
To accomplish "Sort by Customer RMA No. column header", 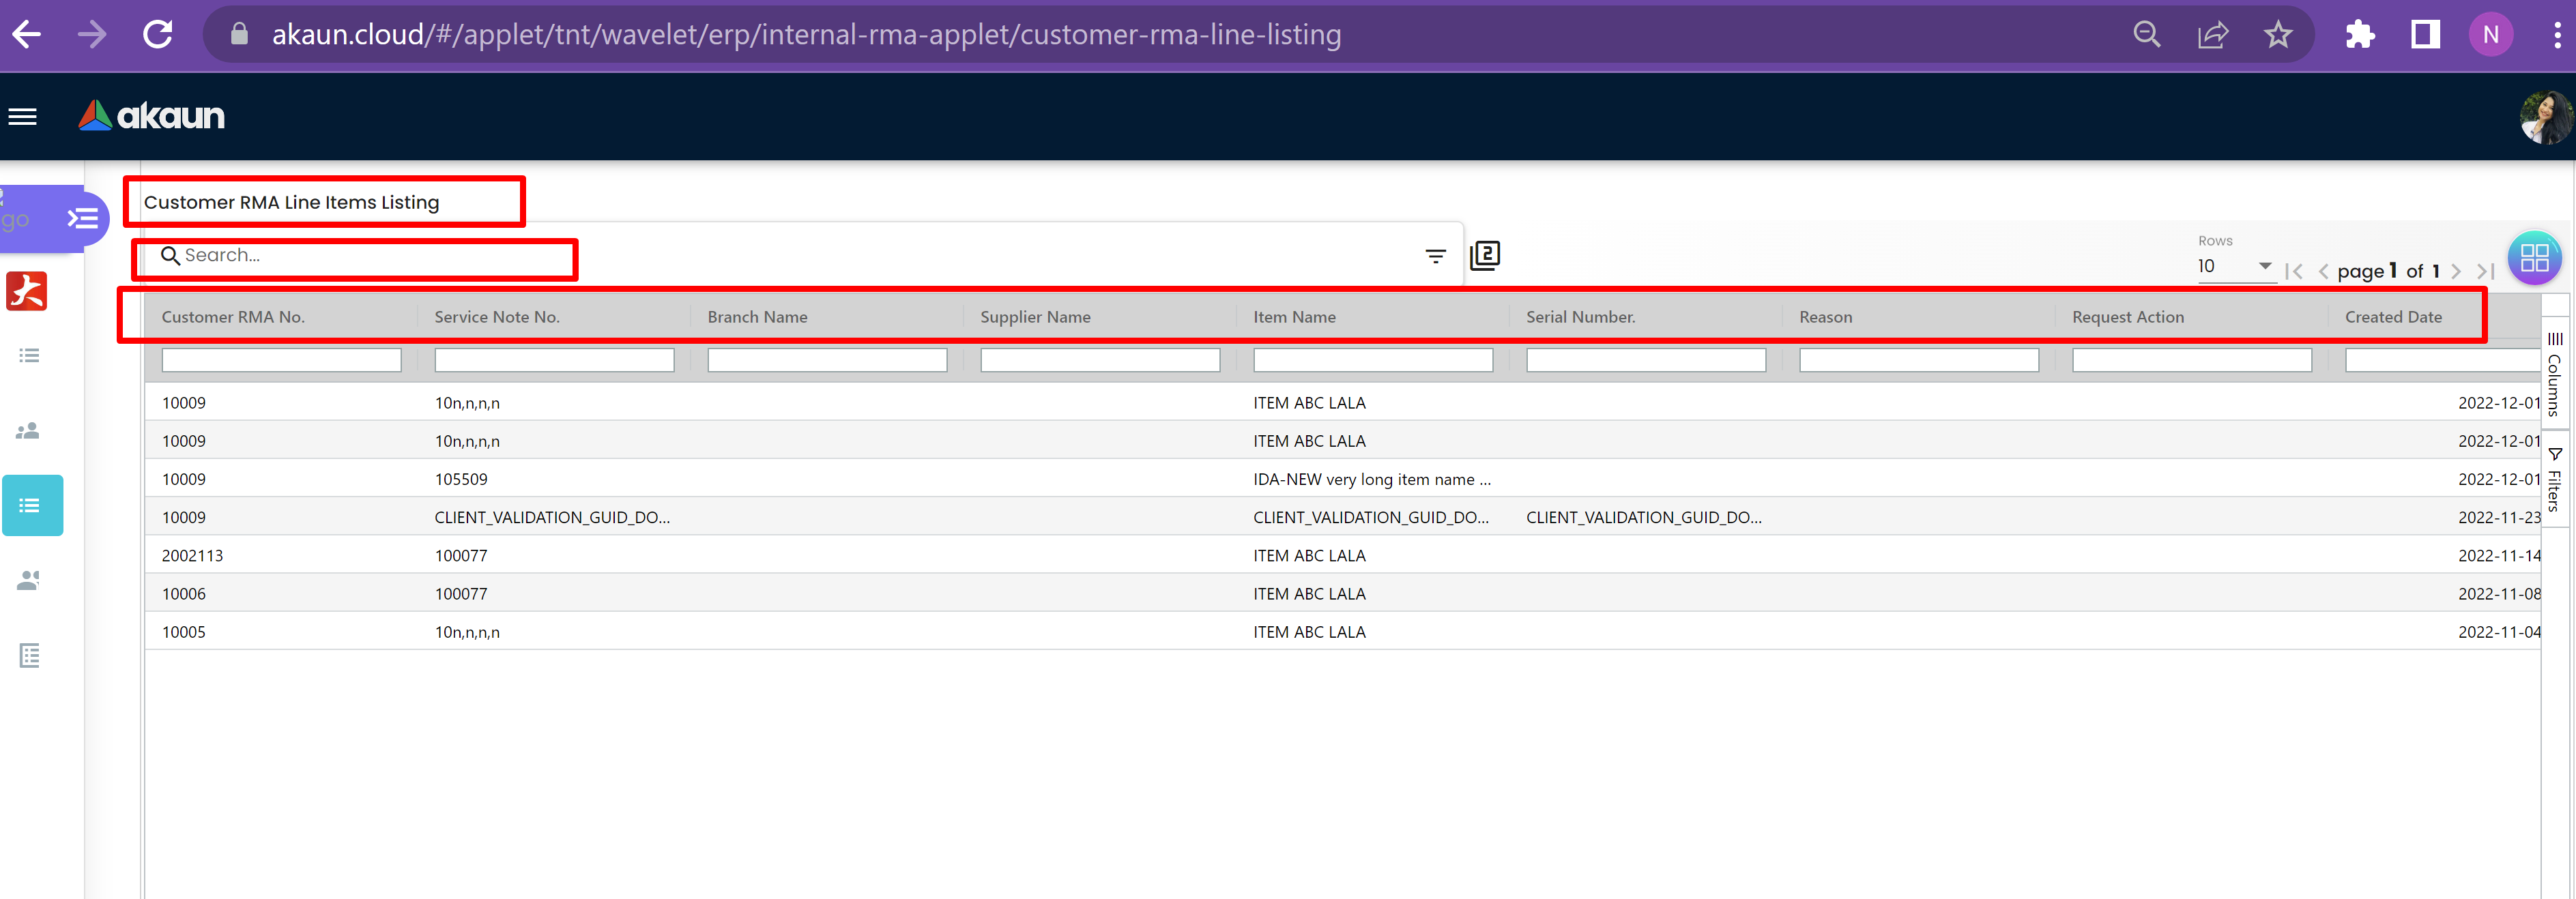I will click(x=233, y=317).
